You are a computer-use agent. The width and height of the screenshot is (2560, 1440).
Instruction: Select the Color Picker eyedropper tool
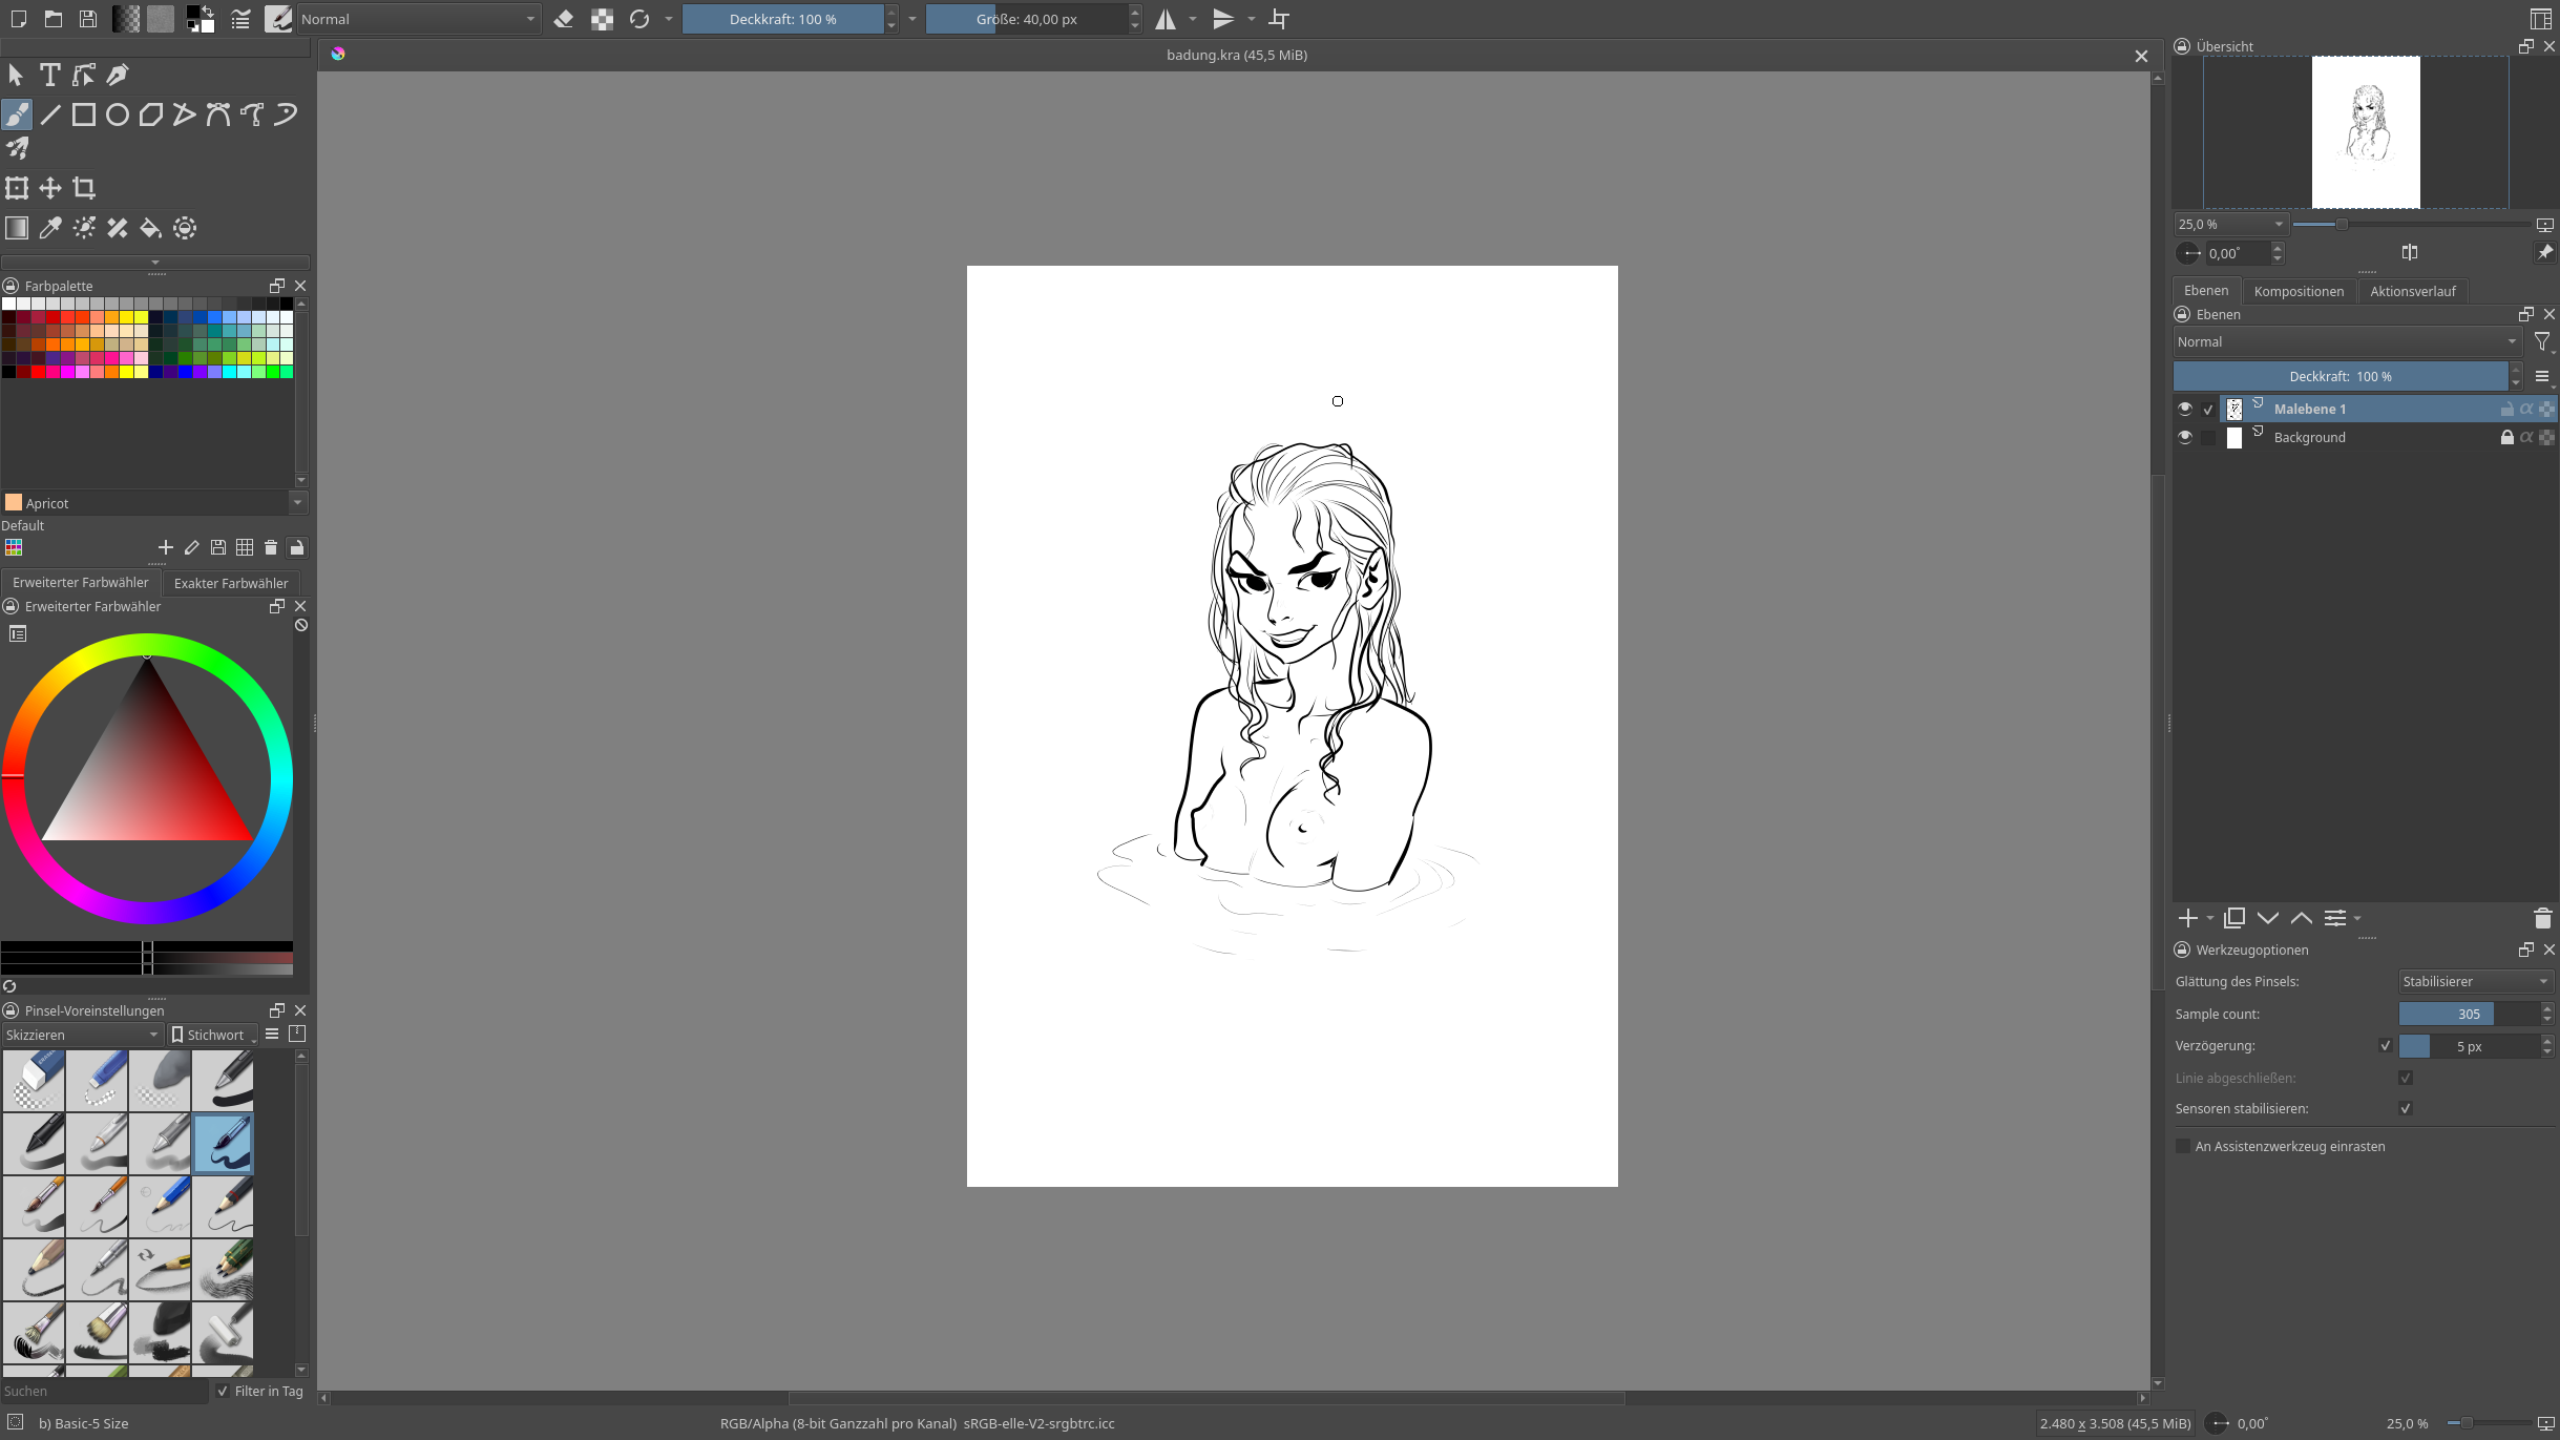coord(50,228)
